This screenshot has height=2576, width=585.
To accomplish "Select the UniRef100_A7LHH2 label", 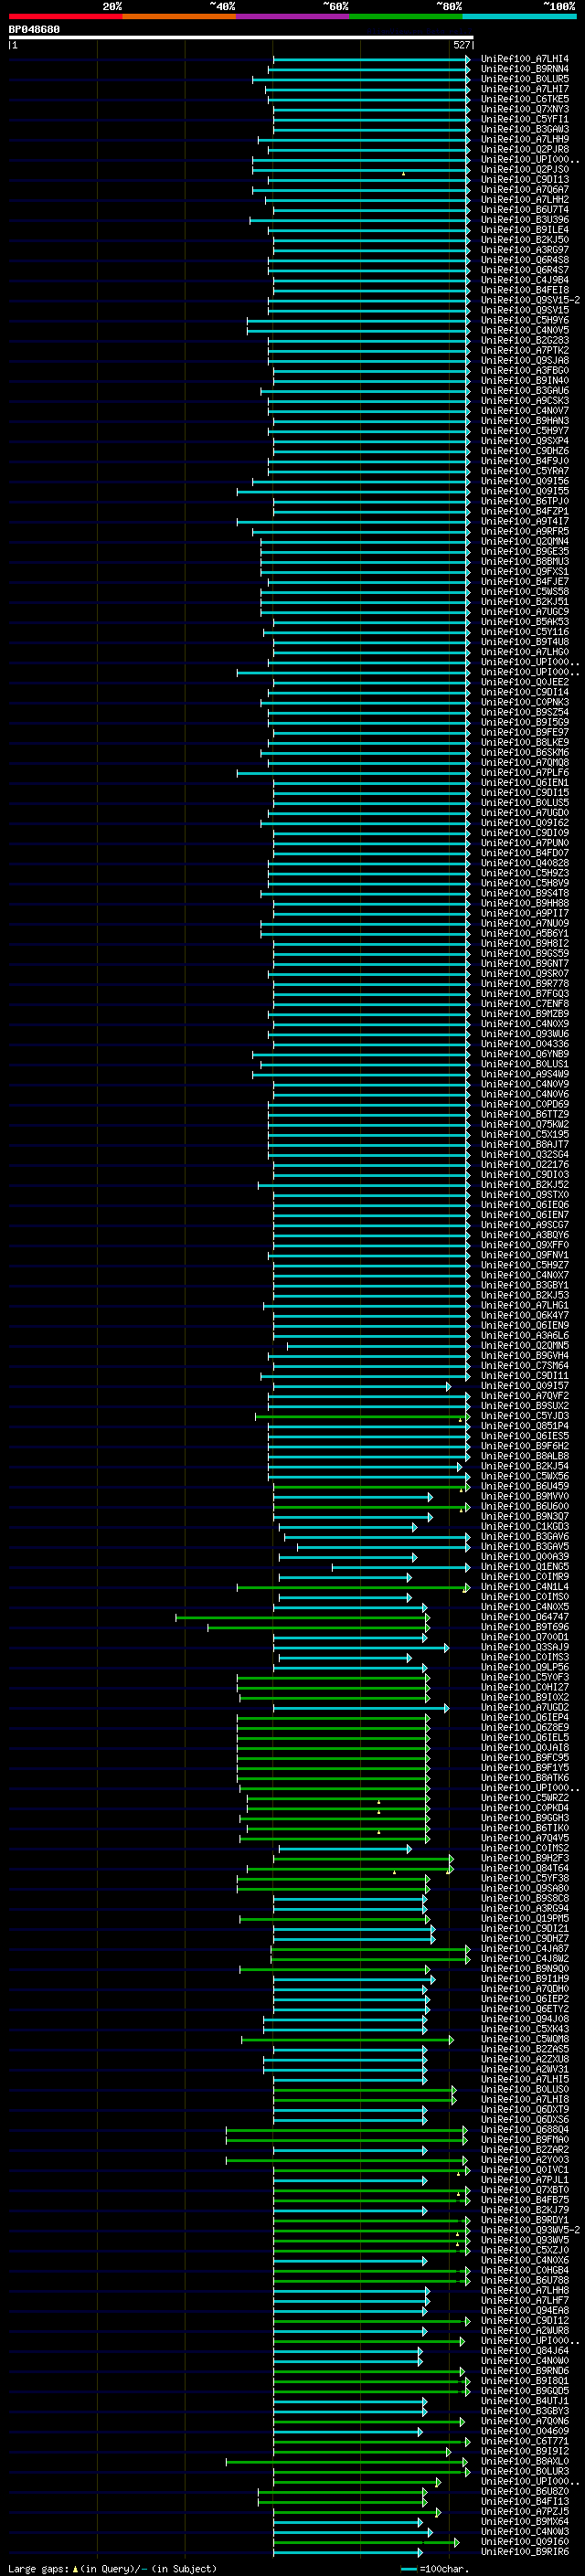I will (x=524, y=200).
